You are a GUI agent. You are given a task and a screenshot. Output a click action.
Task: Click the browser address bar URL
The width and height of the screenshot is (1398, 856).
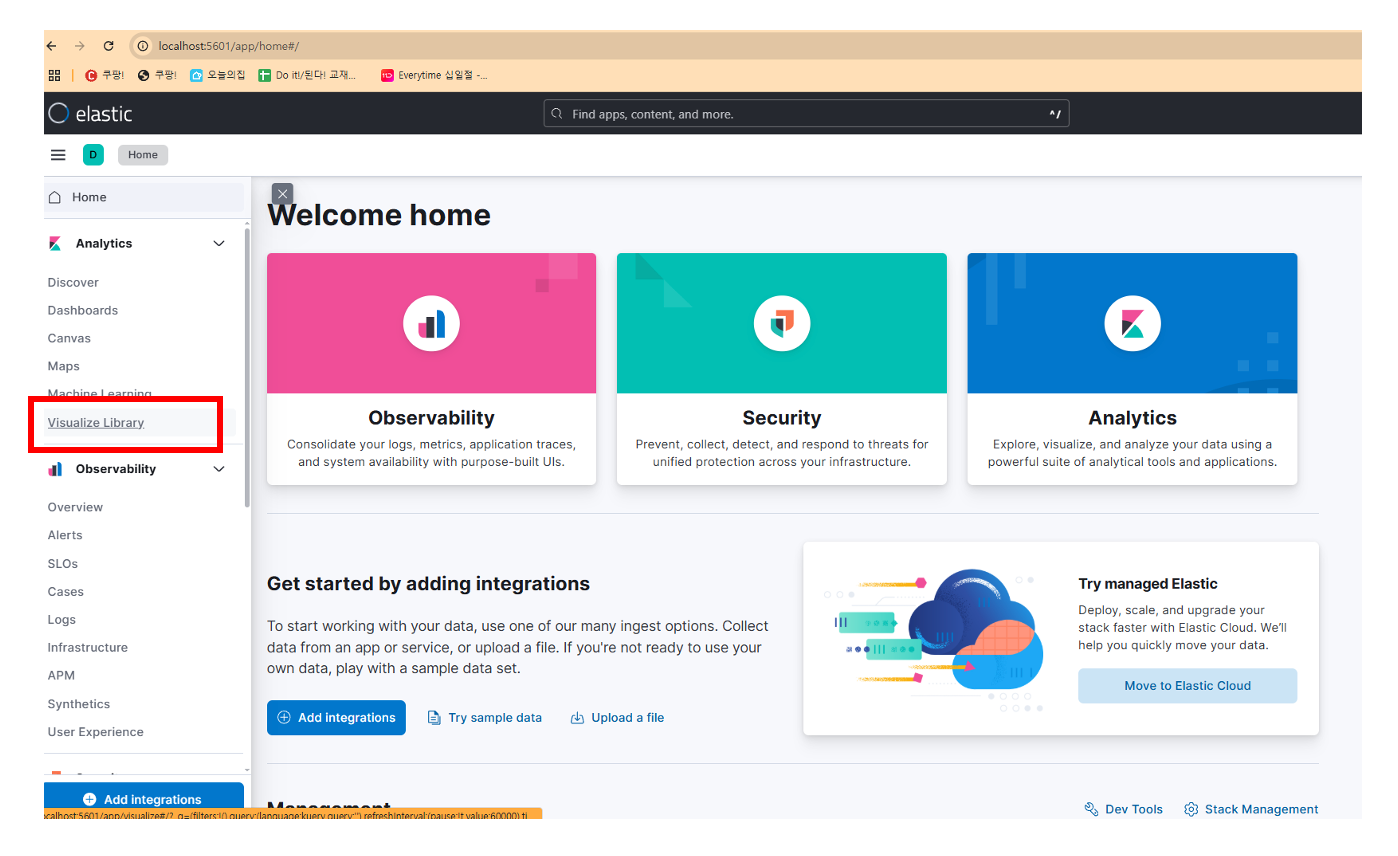click(x=228, y=46)
